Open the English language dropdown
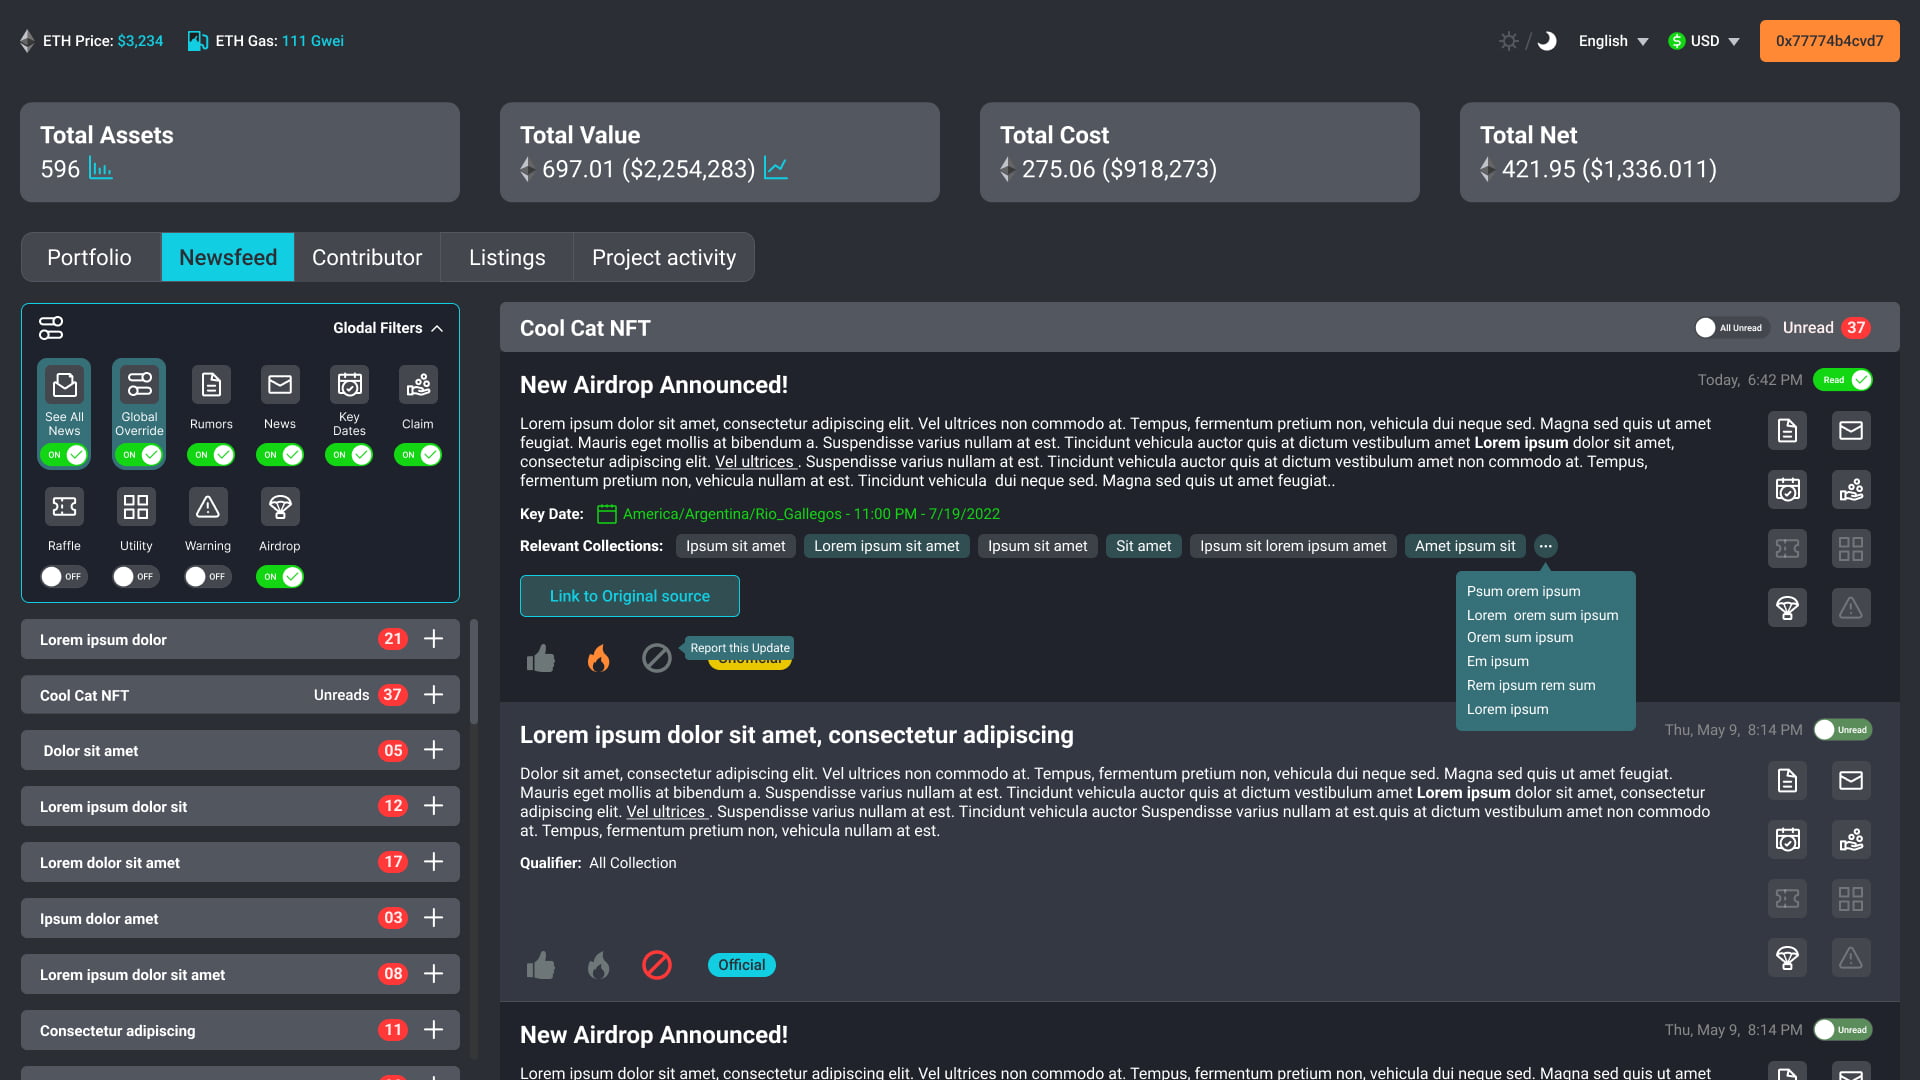The height and width of the screenshot is (1080, 1920). point(1613,41)
